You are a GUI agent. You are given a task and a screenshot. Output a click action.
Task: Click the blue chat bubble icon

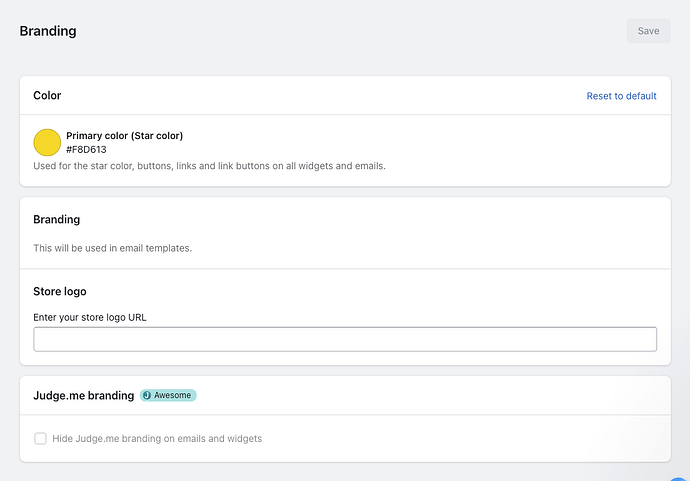pos(680,478)
